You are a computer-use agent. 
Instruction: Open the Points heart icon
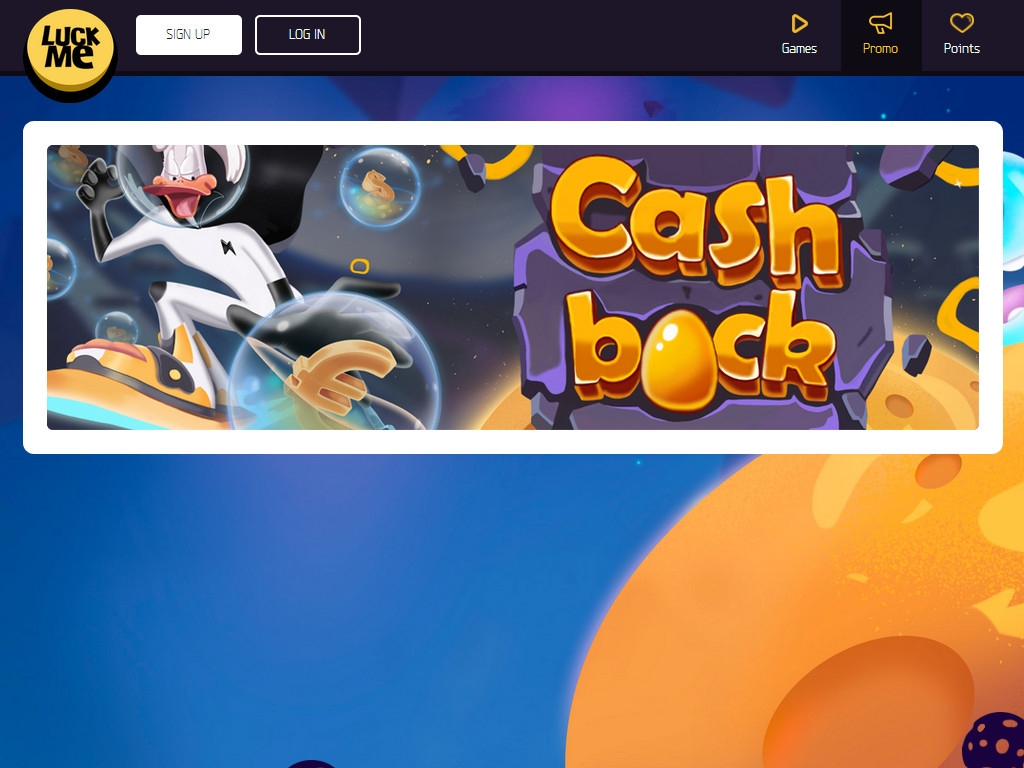pyautogui.click(x=961, y=23)
